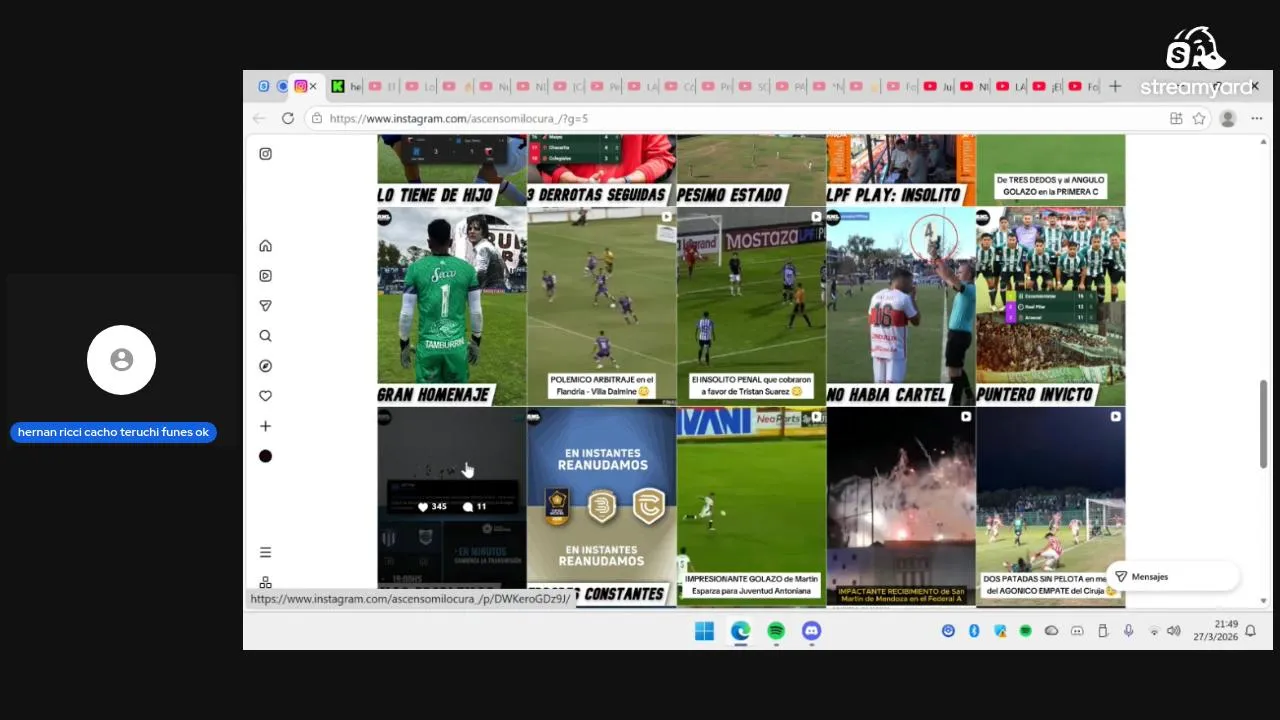Image resolution: width=1280 pixels, height=720 pixels.
Task: Open the EN INSTANTES REANUDAMOS post
Action: pos(601,506)
